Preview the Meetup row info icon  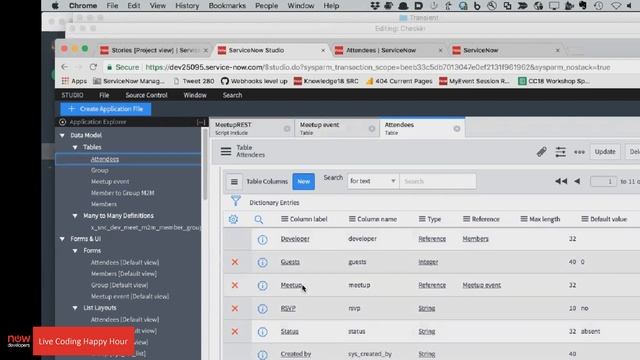[262, 285]
